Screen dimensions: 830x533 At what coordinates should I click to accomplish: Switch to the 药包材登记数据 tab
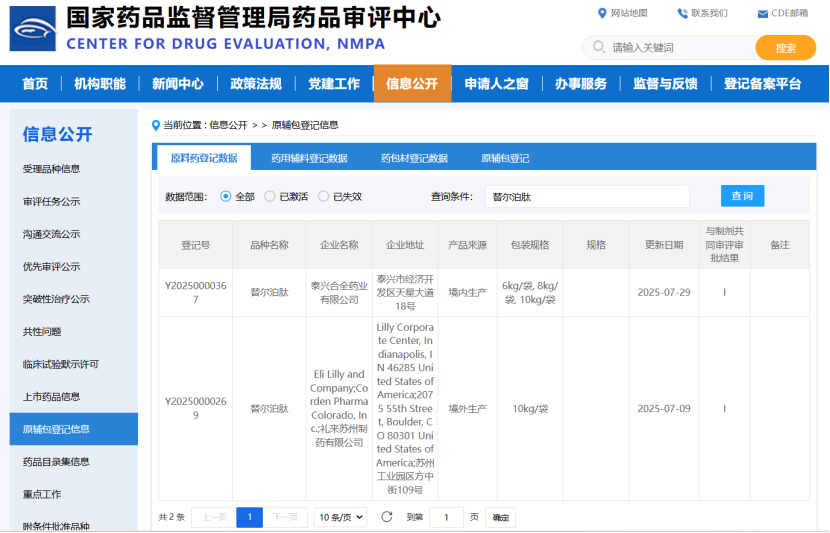[x=414, y=158]
